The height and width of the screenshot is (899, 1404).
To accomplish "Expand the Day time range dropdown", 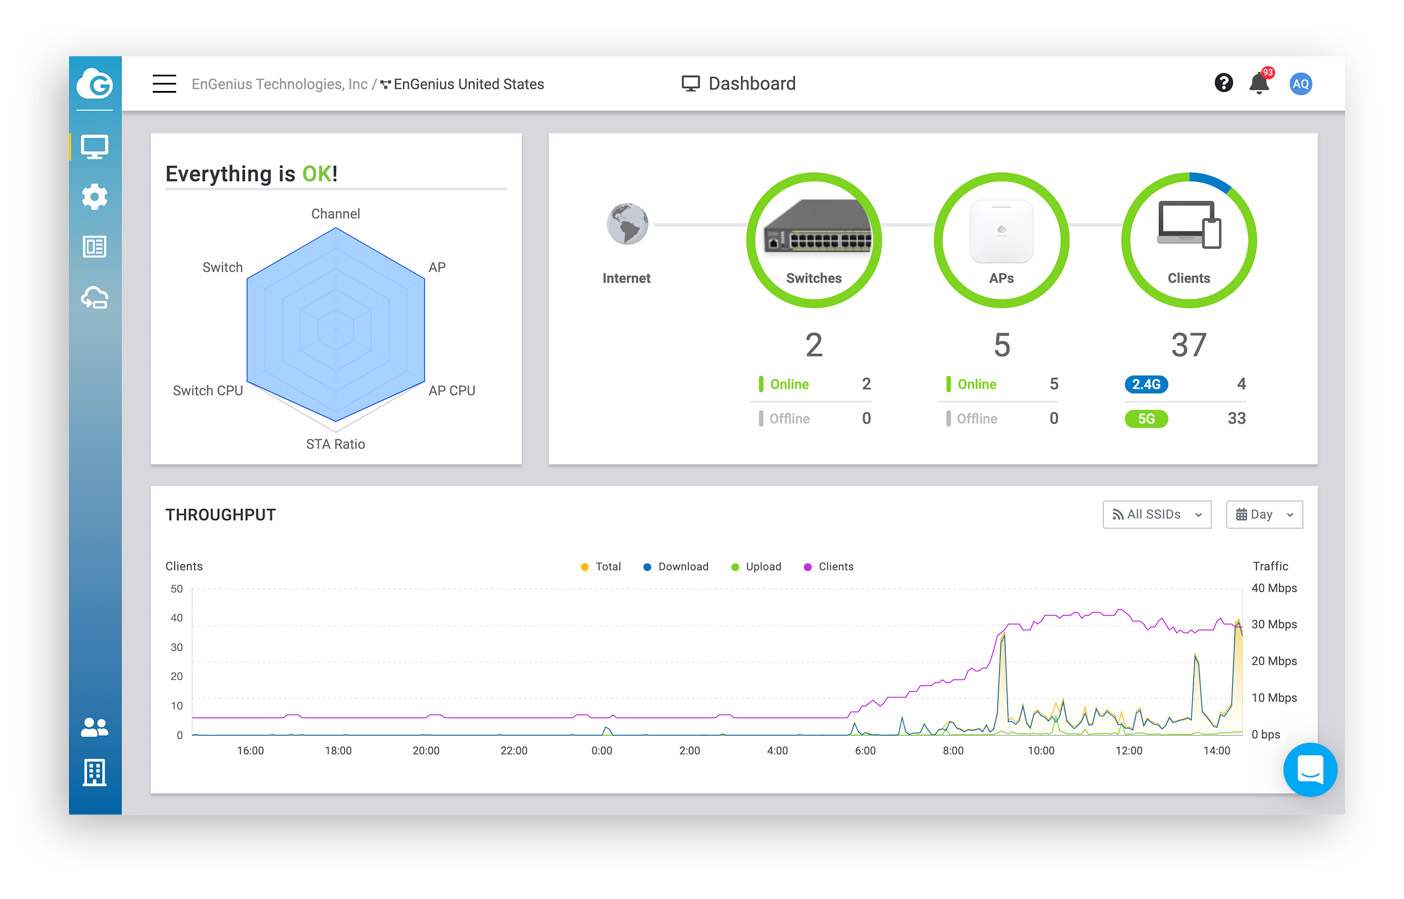I will 1264,515.
